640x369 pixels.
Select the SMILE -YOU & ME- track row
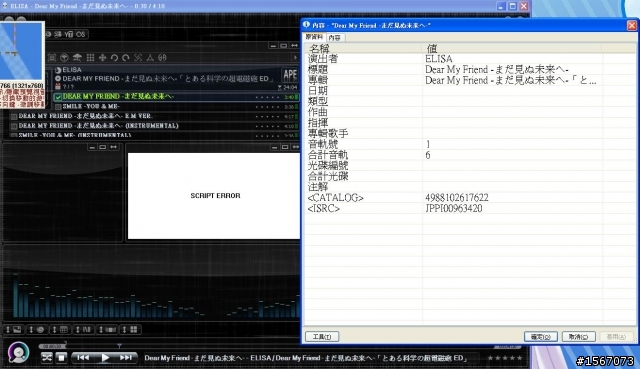pos(176,107)
